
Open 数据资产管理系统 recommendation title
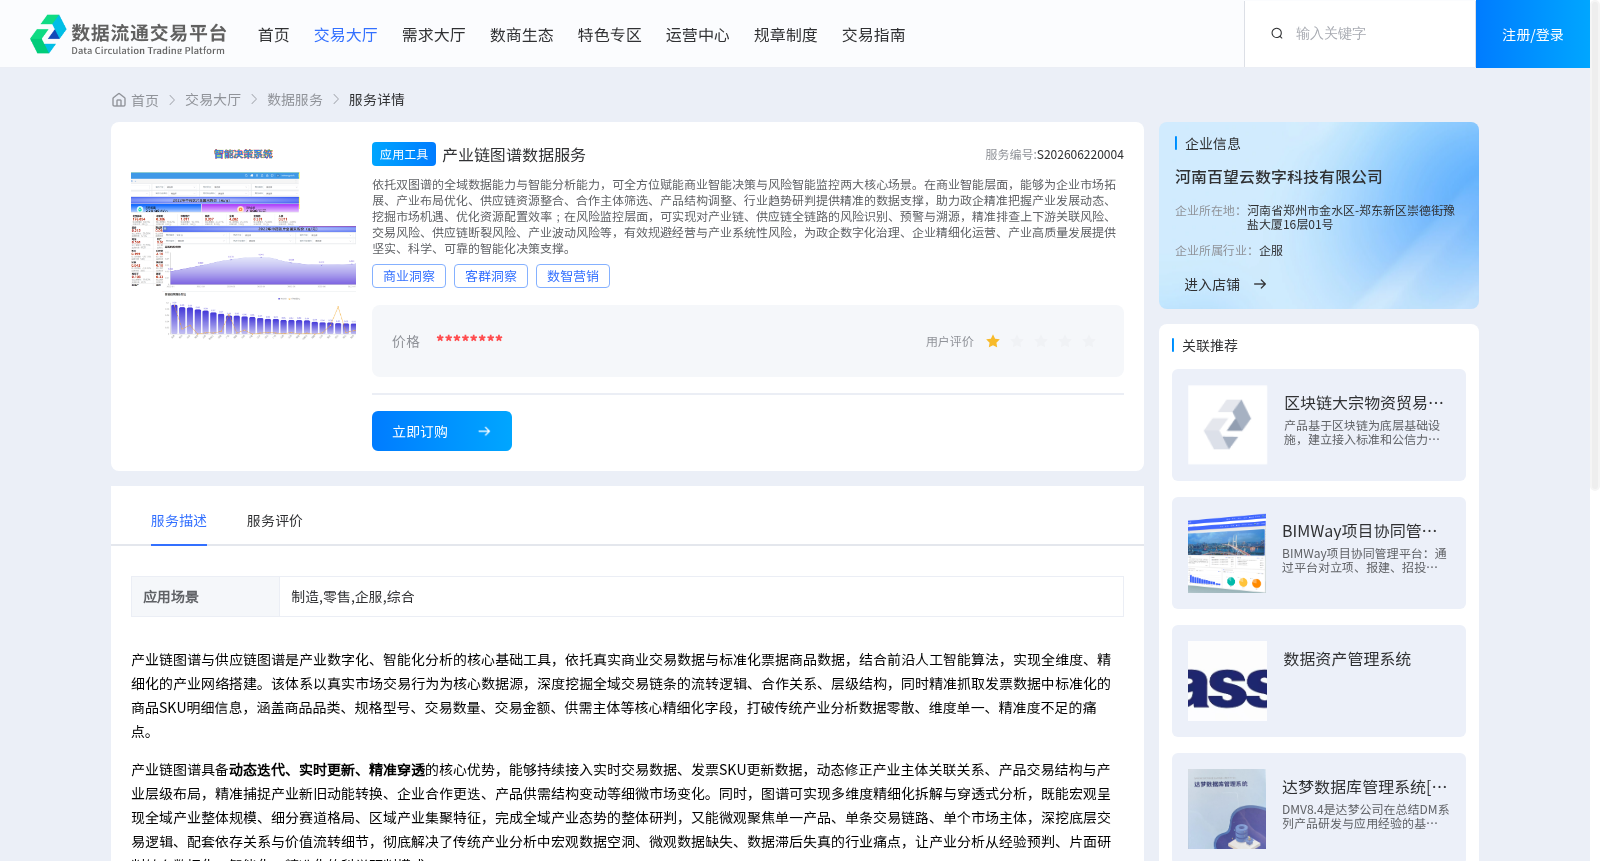point(1347,659)
